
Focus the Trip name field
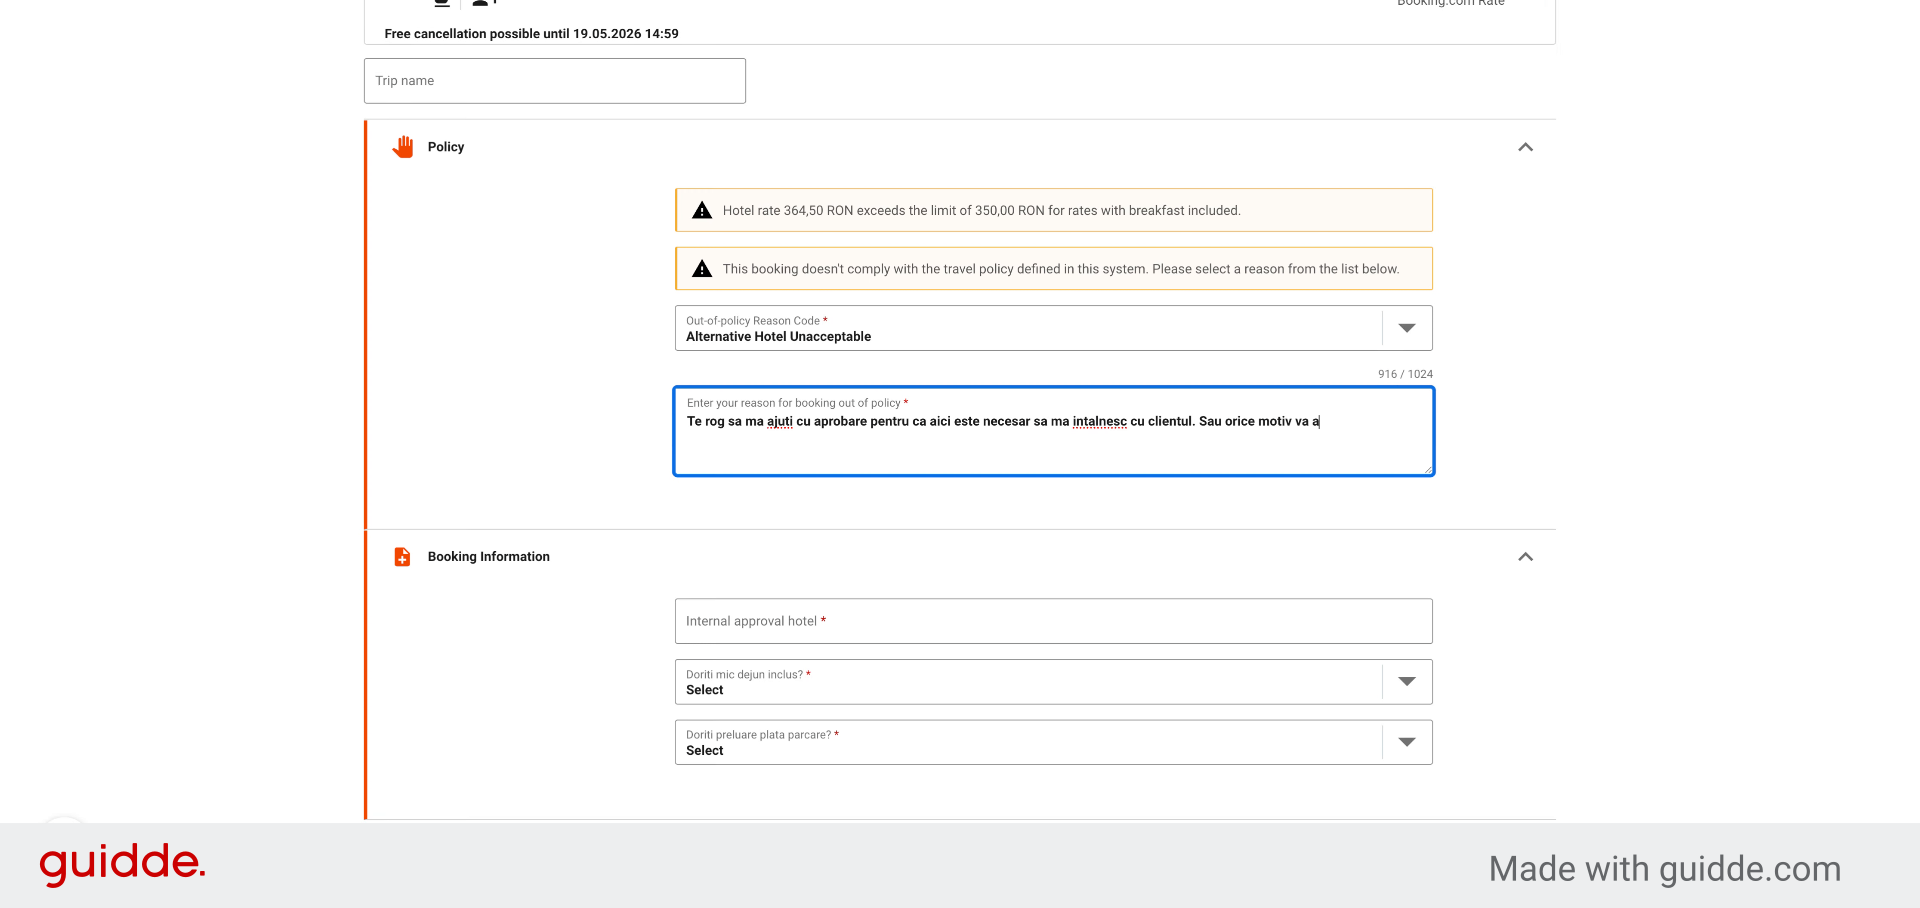(555, 81)
